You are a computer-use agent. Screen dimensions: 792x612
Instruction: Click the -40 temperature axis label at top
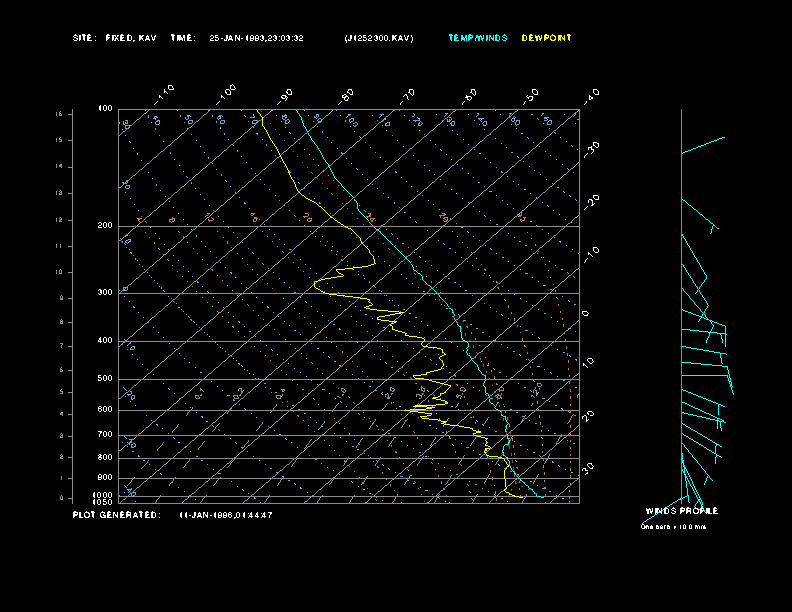tap(591, 95)
